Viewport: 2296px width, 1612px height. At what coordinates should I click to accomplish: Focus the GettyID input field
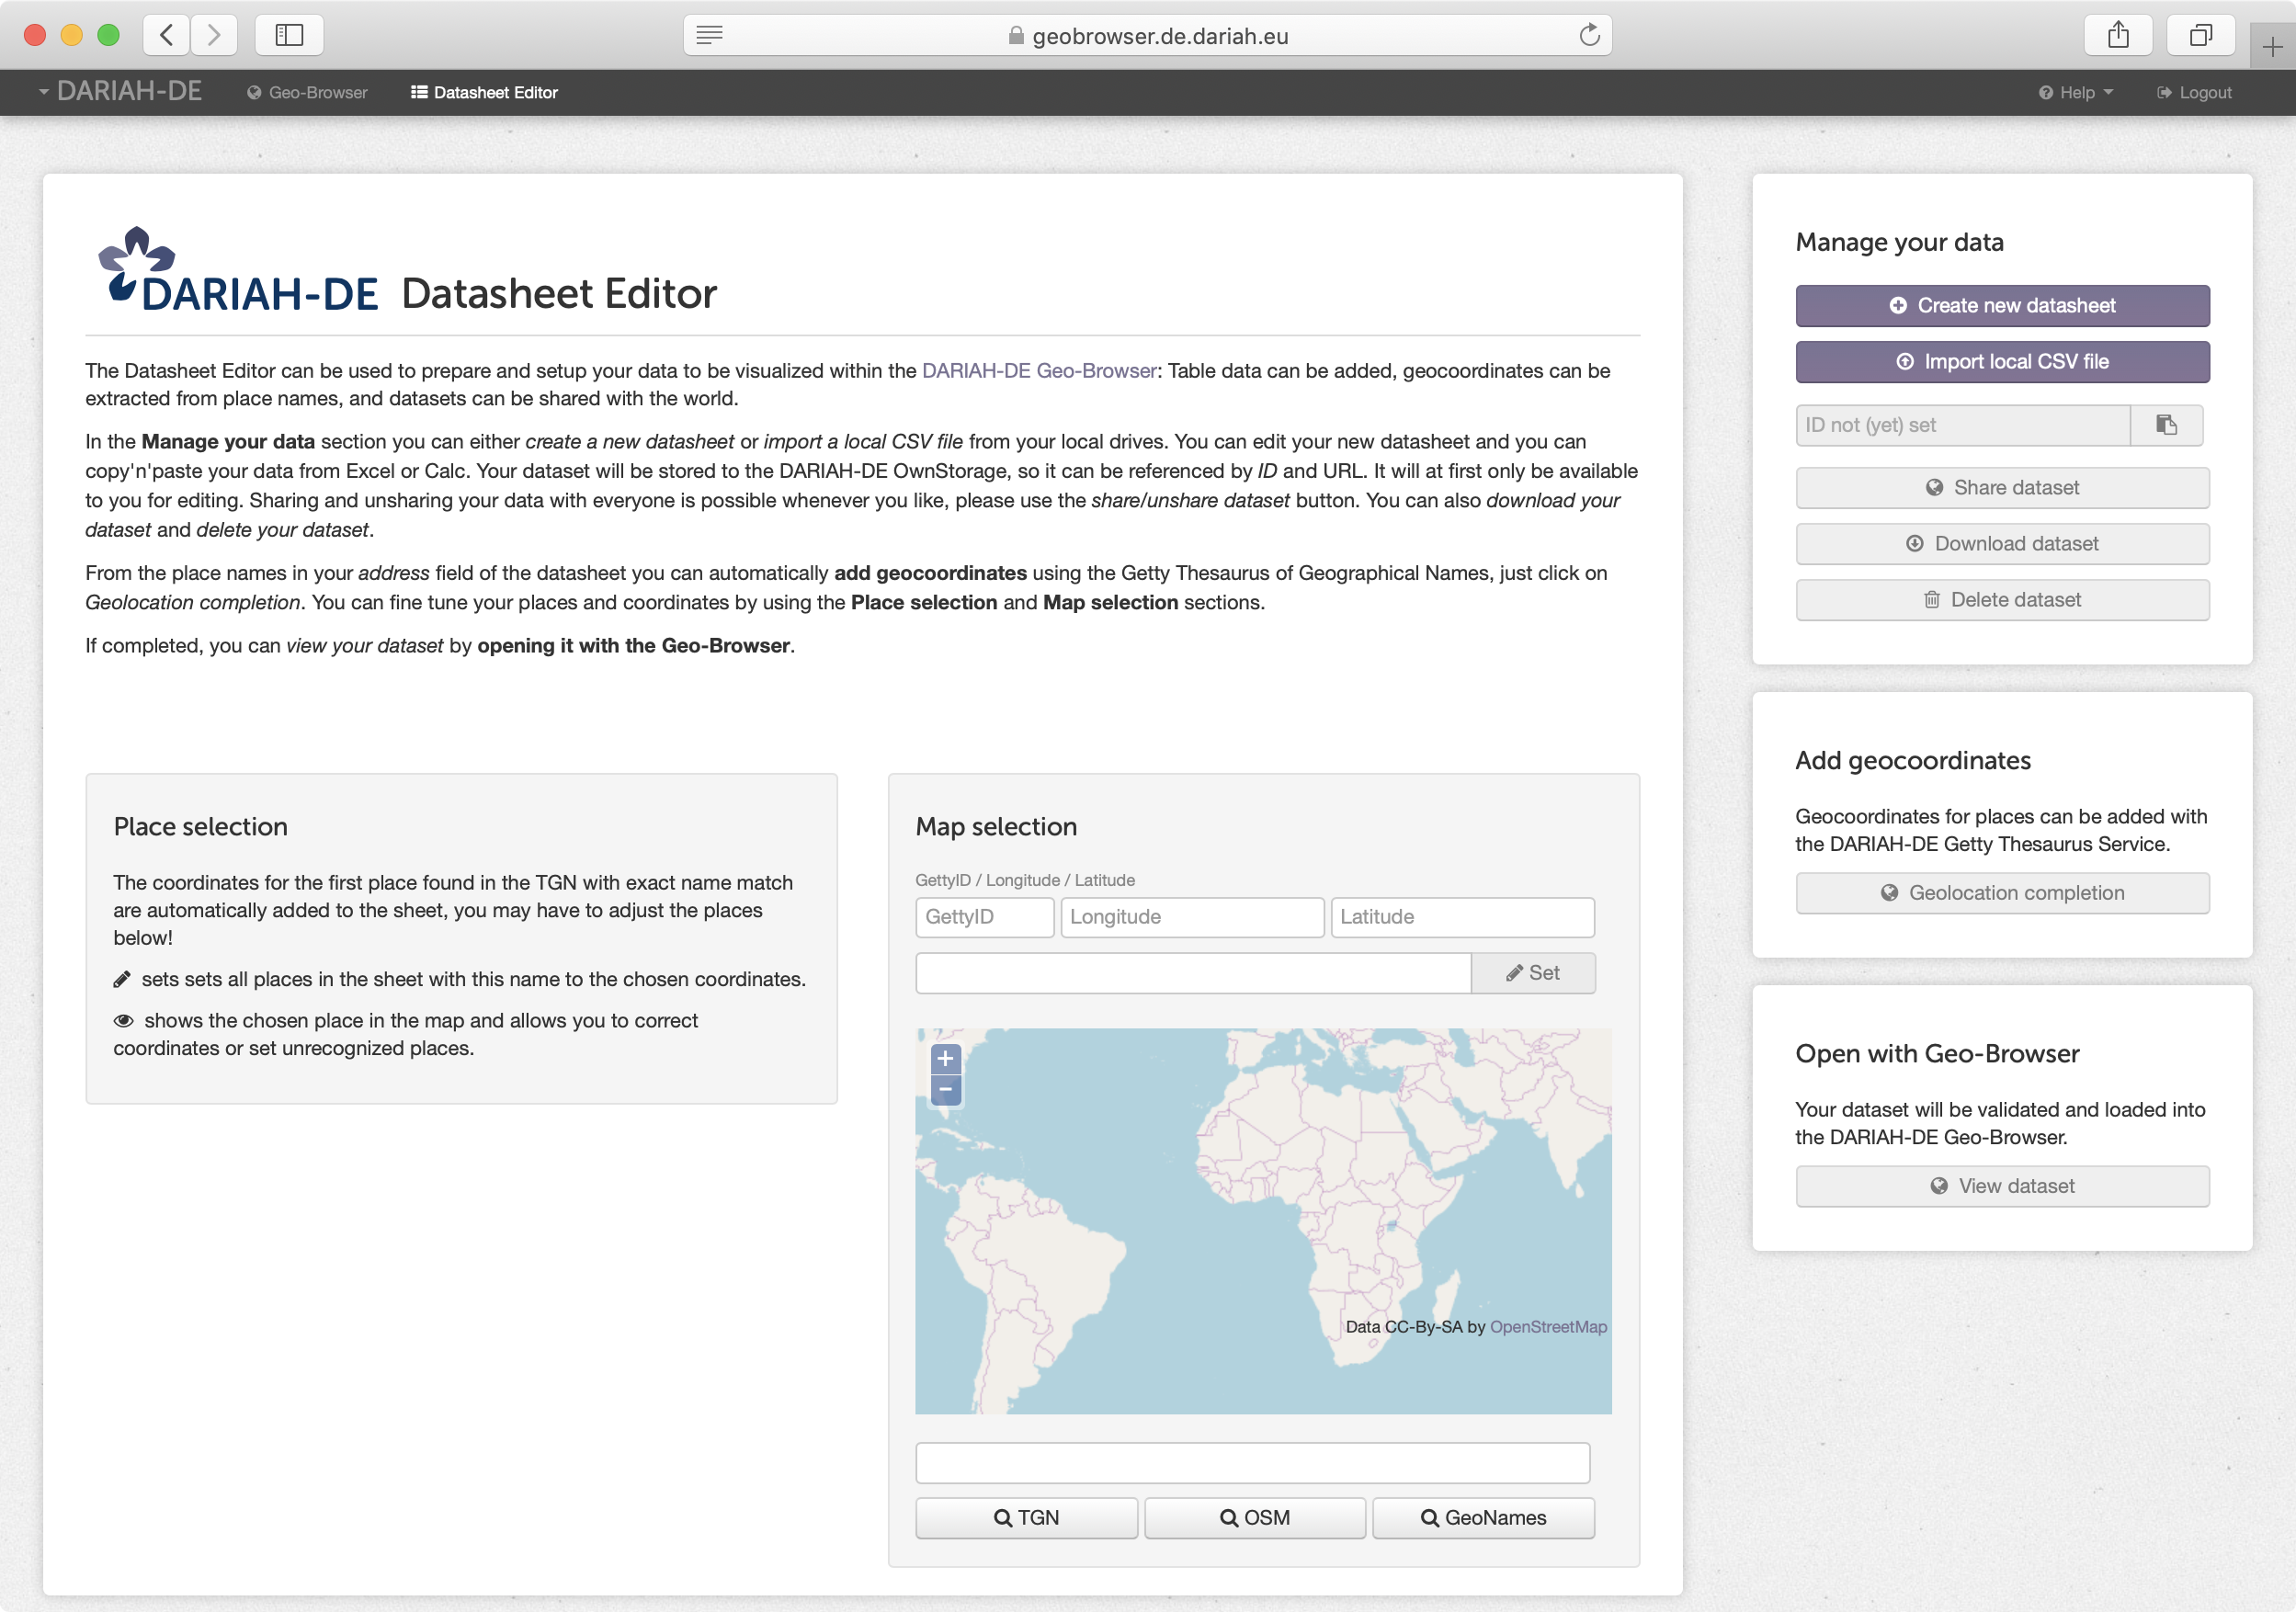[984, 917]
